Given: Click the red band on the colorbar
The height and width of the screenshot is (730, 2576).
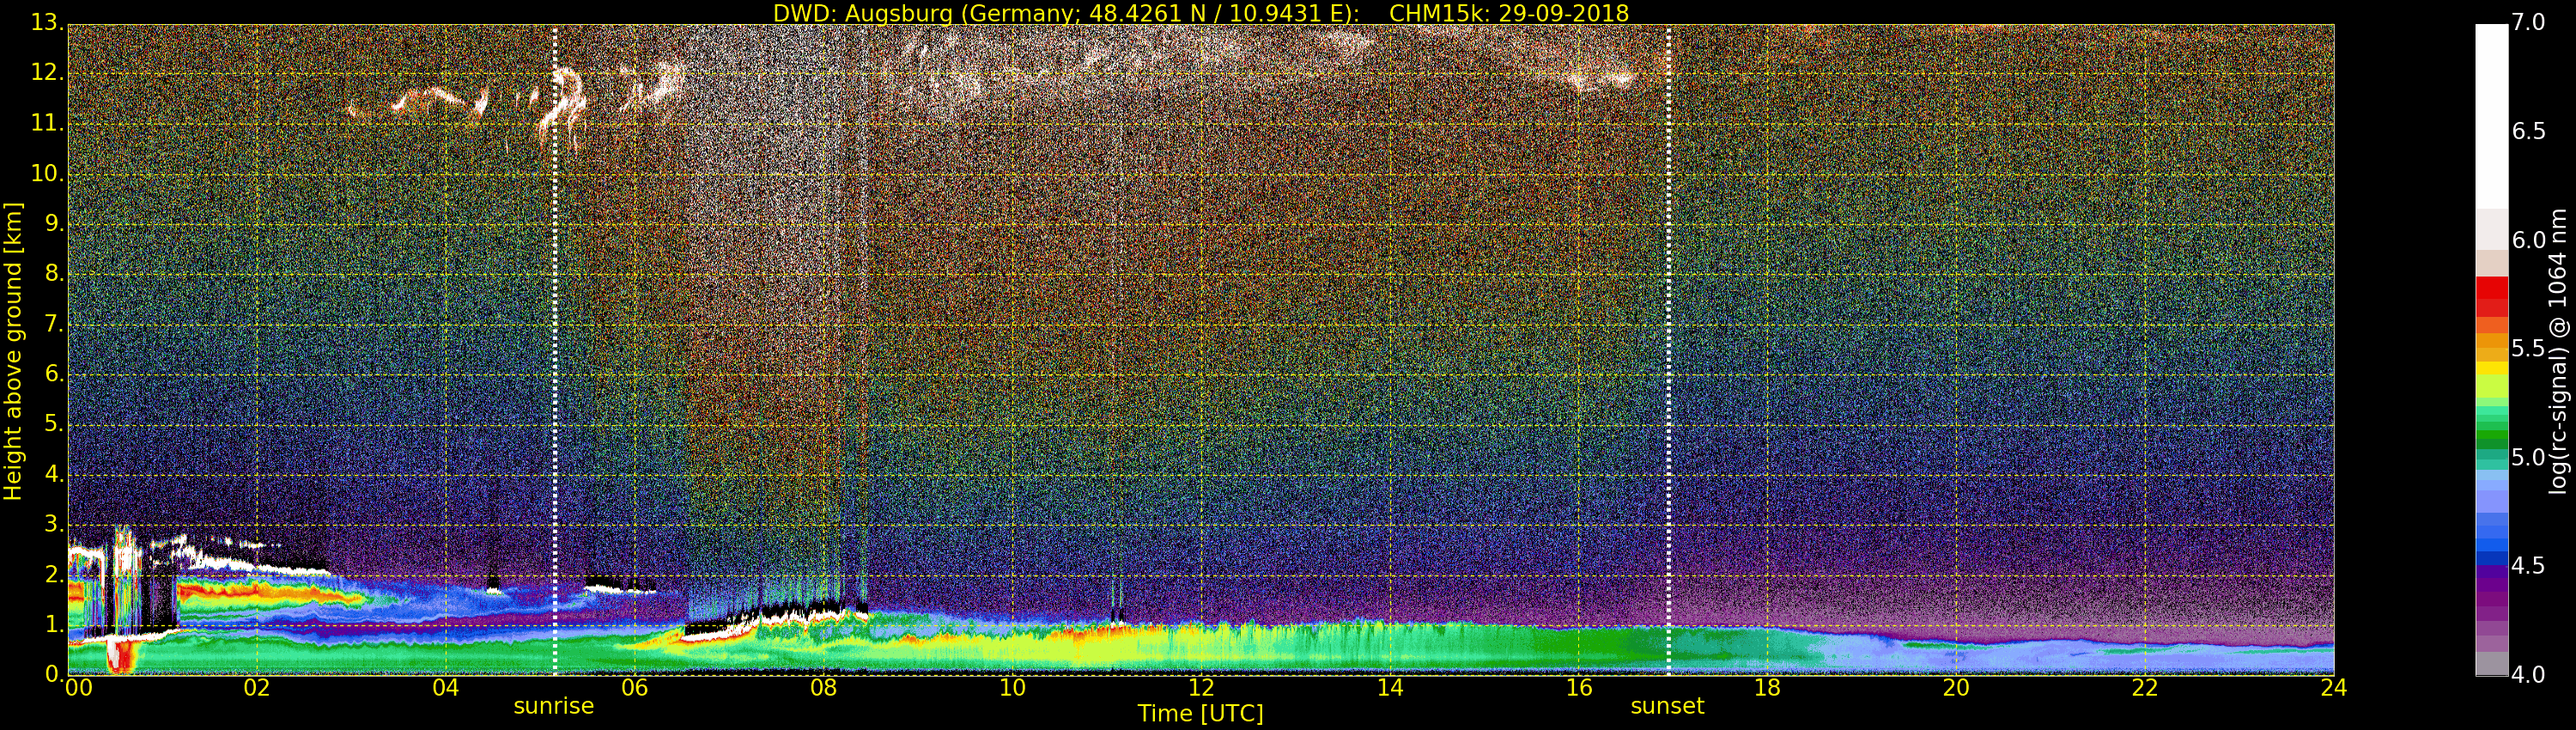Looking at the screenshot, I should coord(2491,295).
